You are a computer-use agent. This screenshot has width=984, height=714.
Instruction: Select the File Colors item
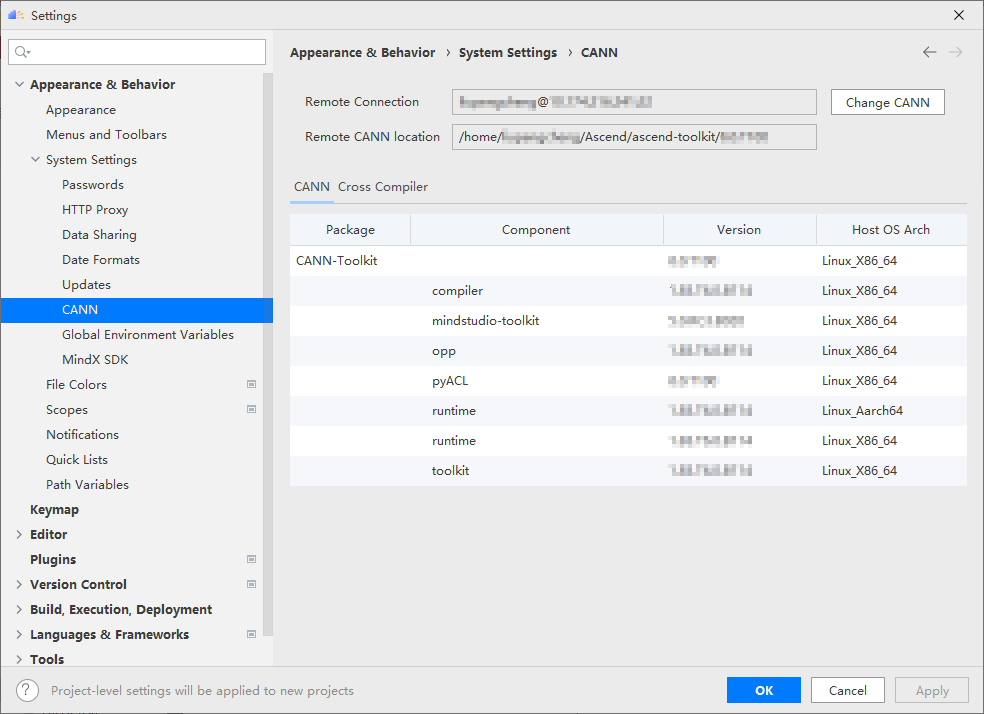coord(76,385)
